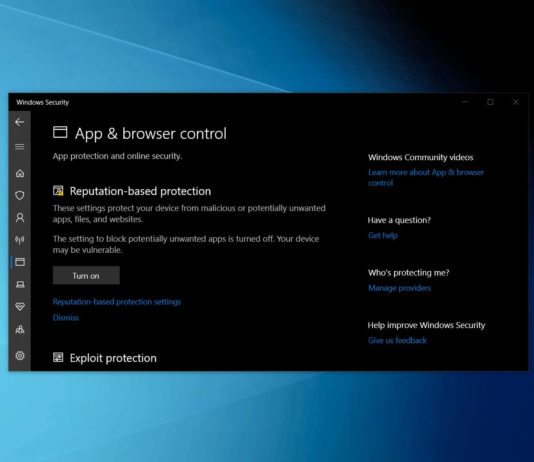This screenshot has width=534, height=462.
Task: Open Firewall & network protection icon
Action: coord(20,240)
